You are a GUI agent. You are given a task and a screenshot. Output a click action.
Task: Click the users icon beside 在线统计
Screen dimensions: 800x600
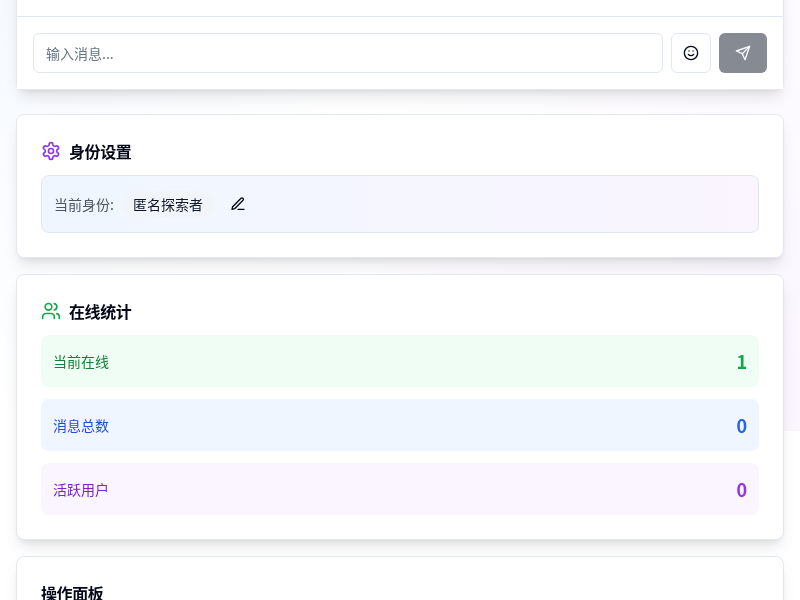point(51,311)
